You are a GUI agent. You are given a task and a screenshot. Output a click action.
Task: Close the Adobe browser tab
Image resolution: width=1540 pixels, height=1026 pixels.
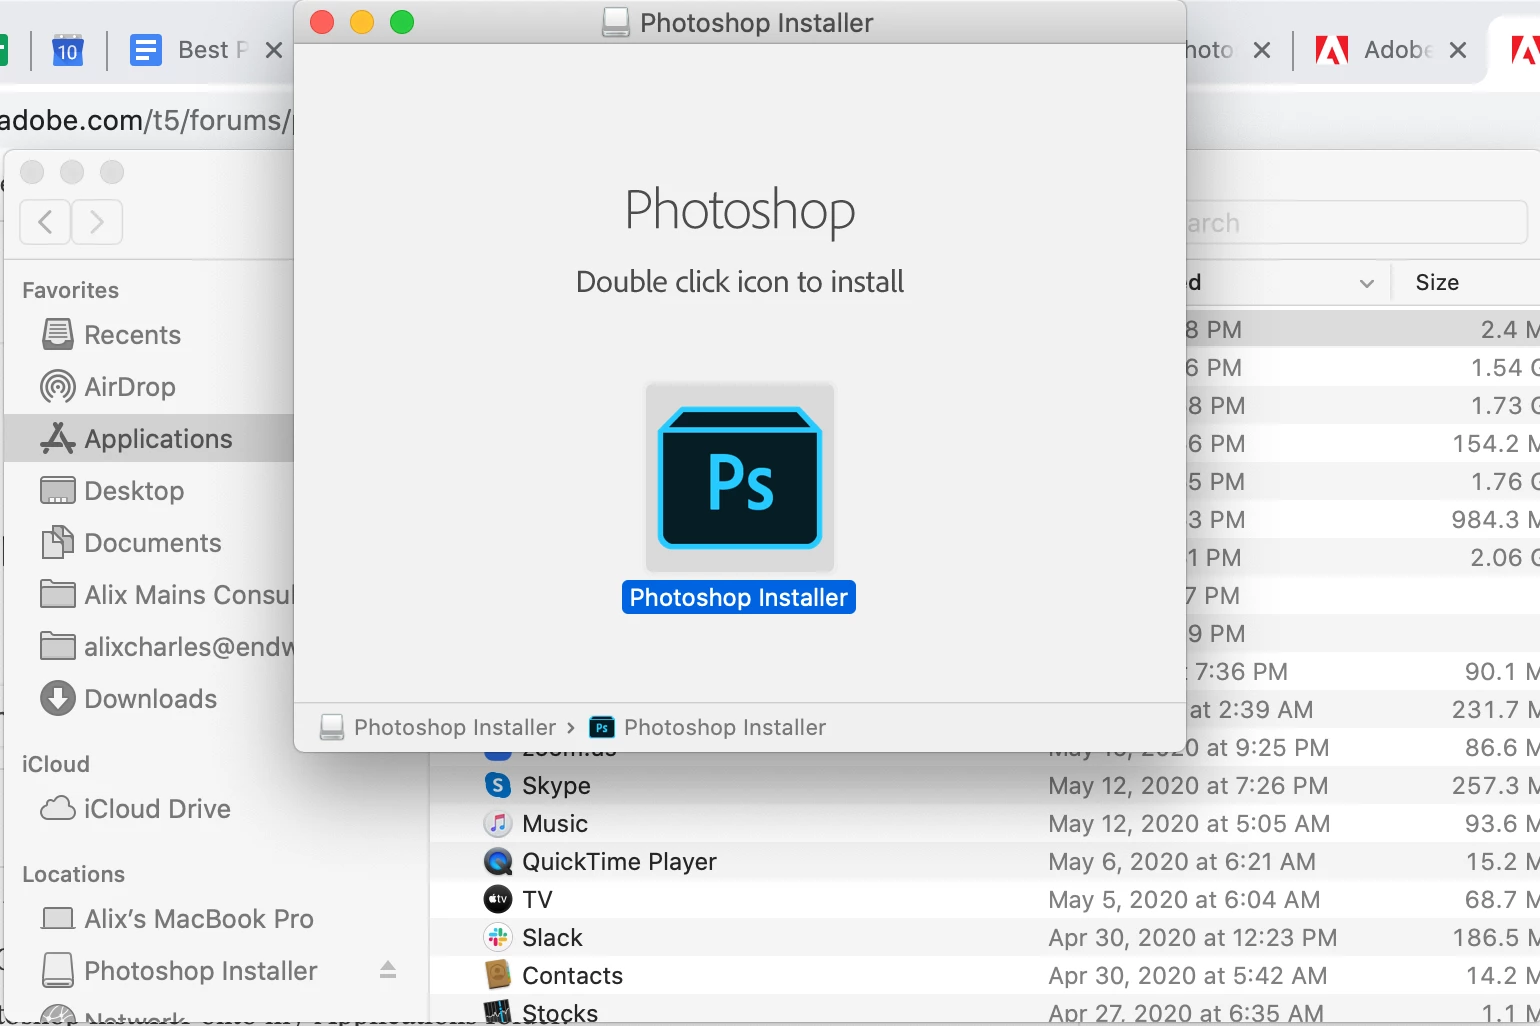click(x=1458, y=50)
